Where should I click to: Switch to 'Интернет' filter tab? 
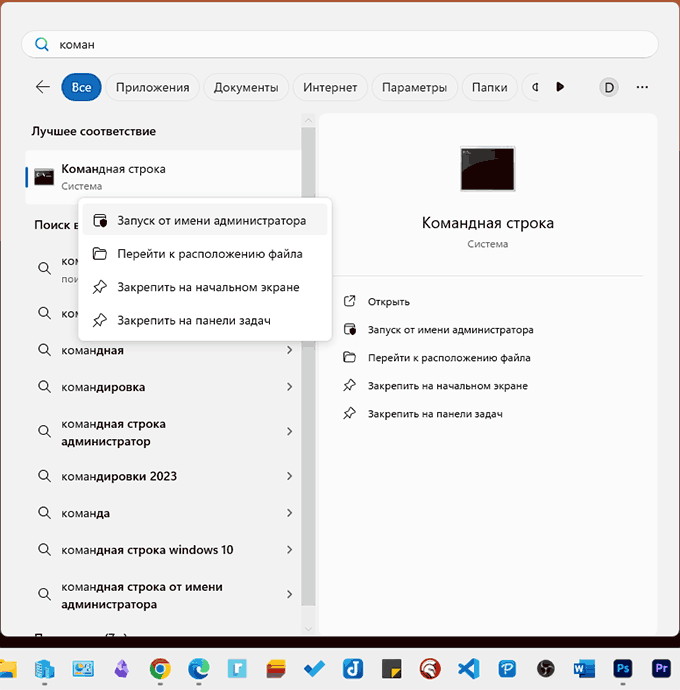click(x=330, y=87)
